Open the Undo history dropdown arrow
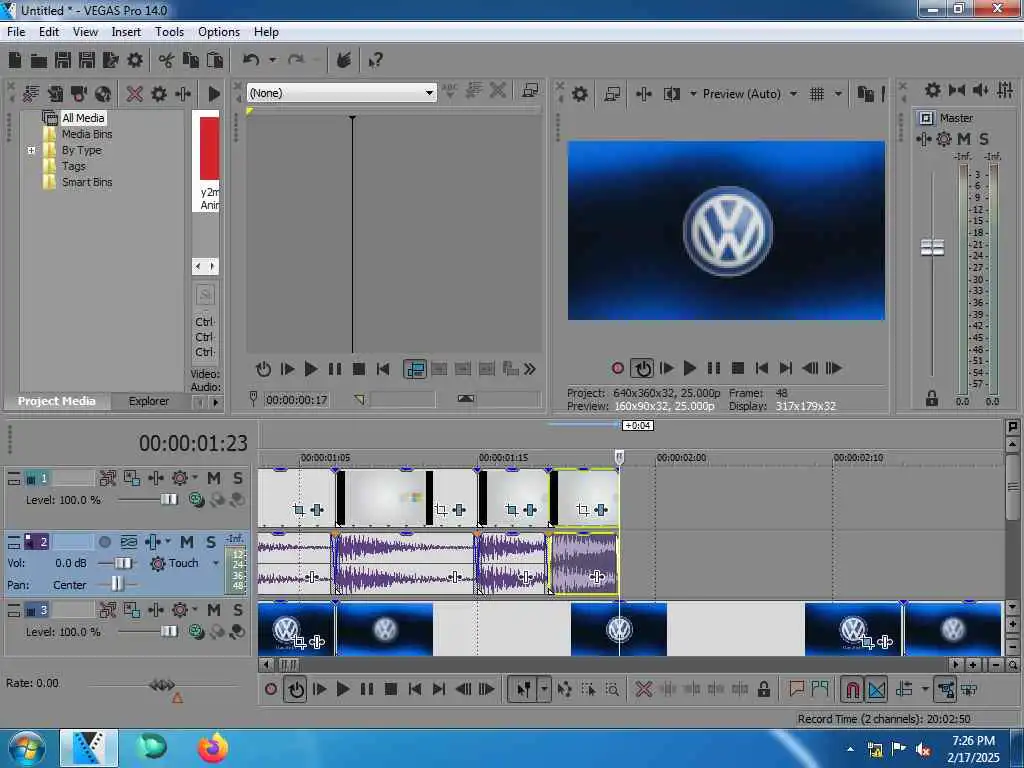Viewport: 1024px width, 768px height. [273, 60]
